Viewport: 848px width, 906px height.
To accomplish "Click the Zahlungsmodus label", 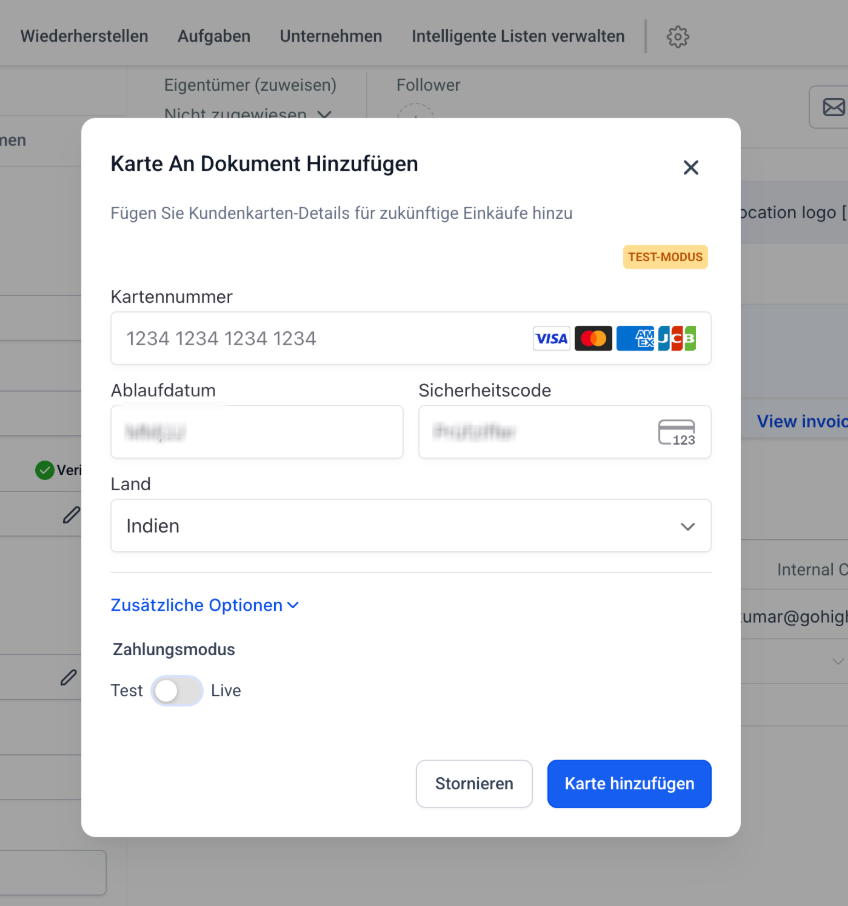I will coord(174,649).
